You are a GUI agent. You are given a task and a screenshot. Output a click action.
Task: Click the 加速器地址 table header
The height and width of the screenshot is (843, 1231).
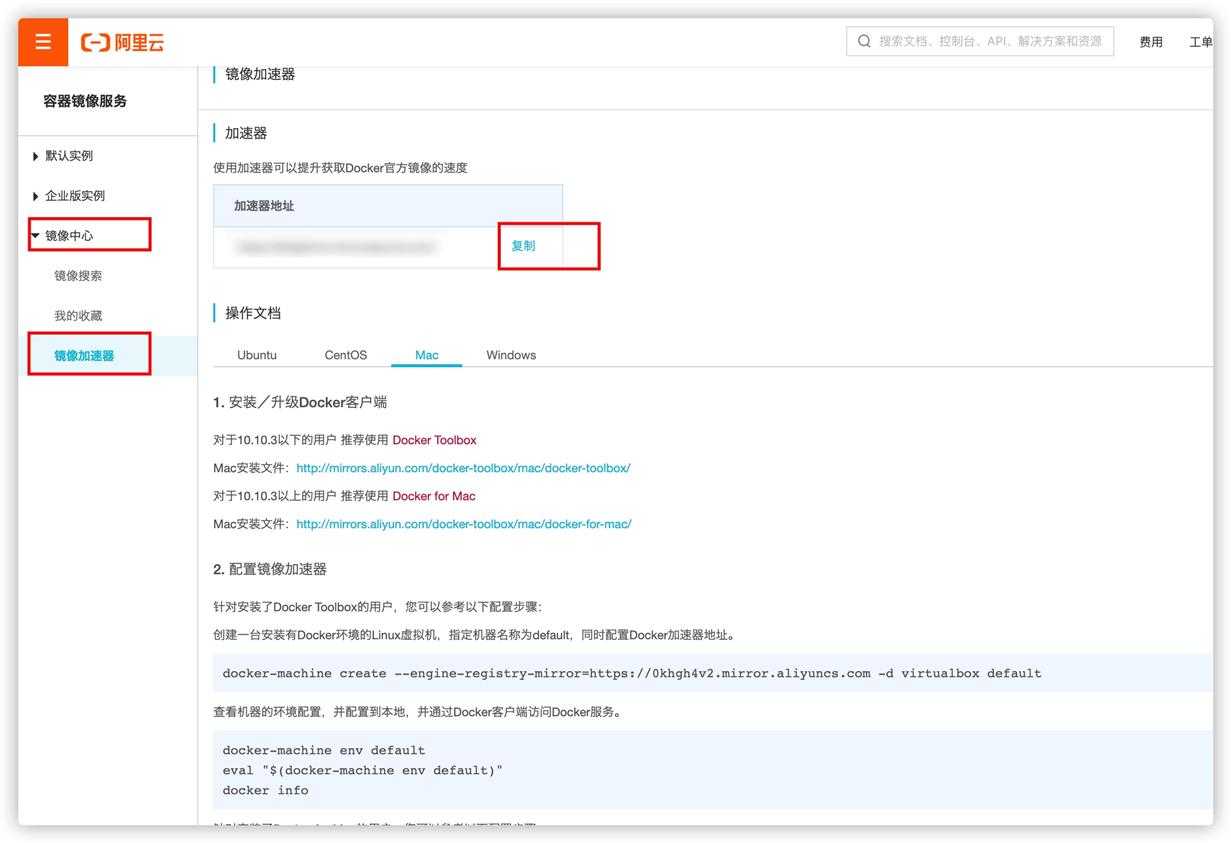(x=264, y=206)
